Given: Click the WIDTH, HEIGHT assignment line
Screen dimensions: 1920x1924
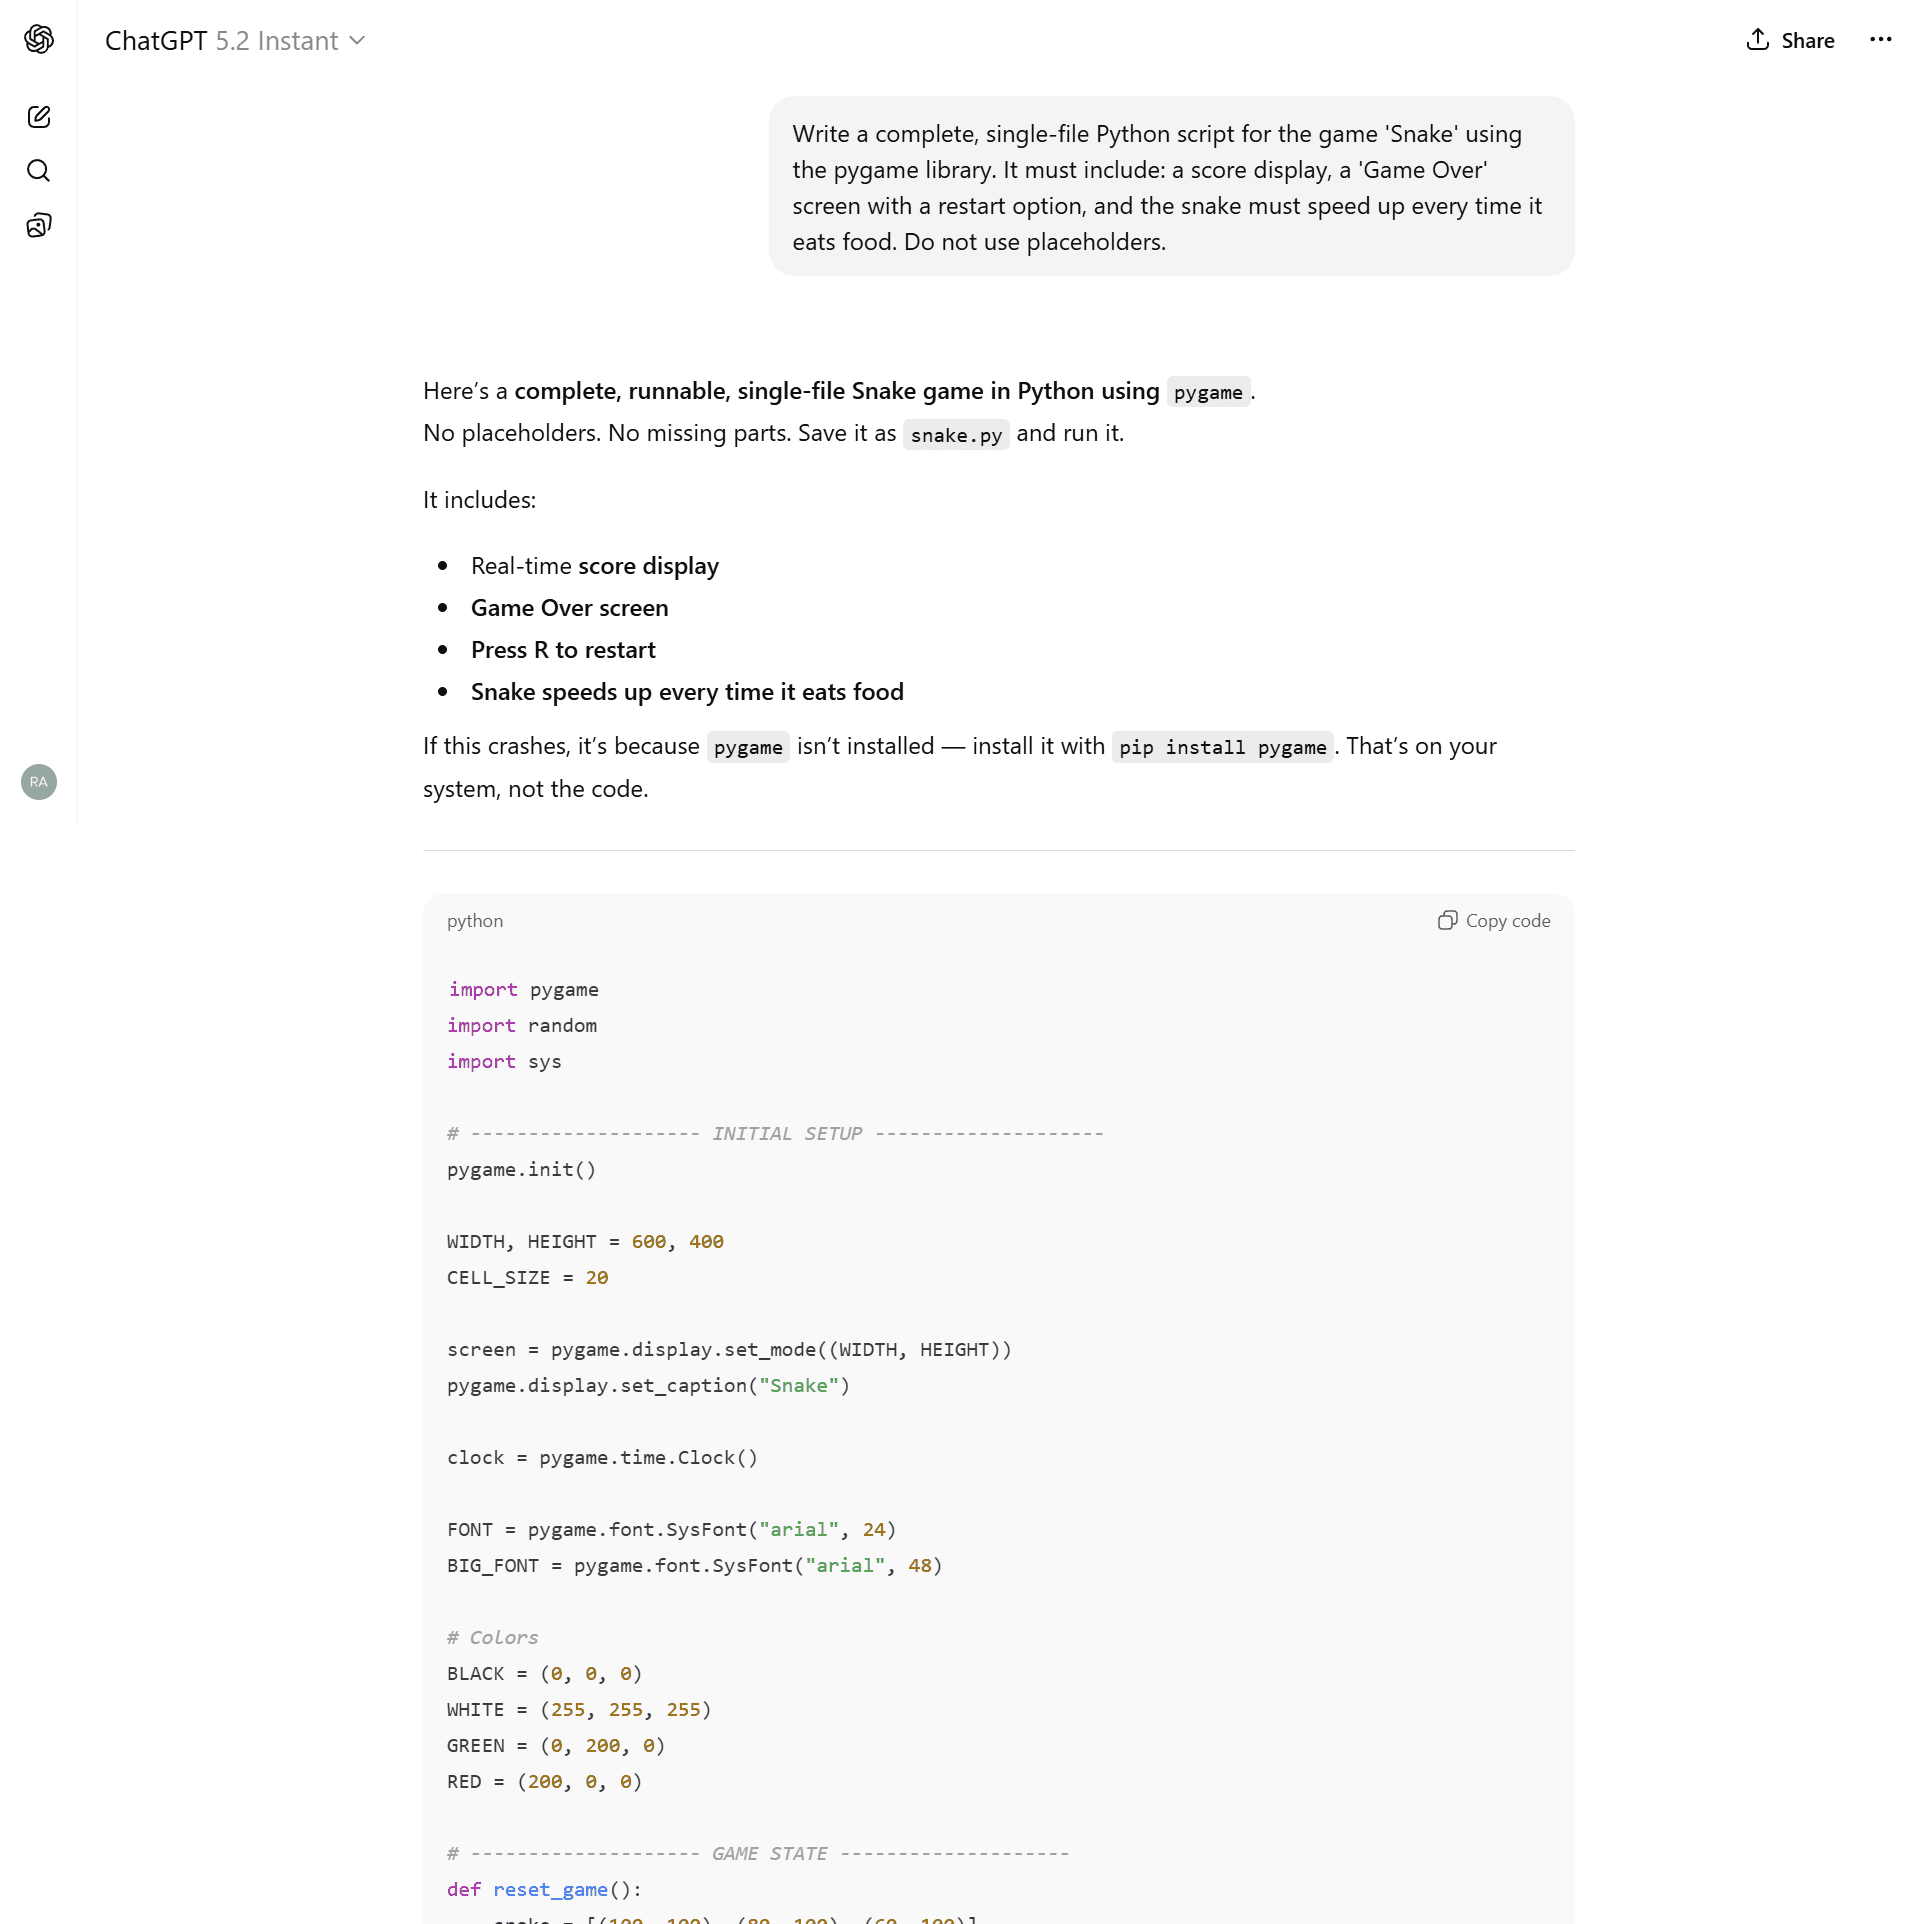Looking at the screenshot, I should [x=585, y=1242].
